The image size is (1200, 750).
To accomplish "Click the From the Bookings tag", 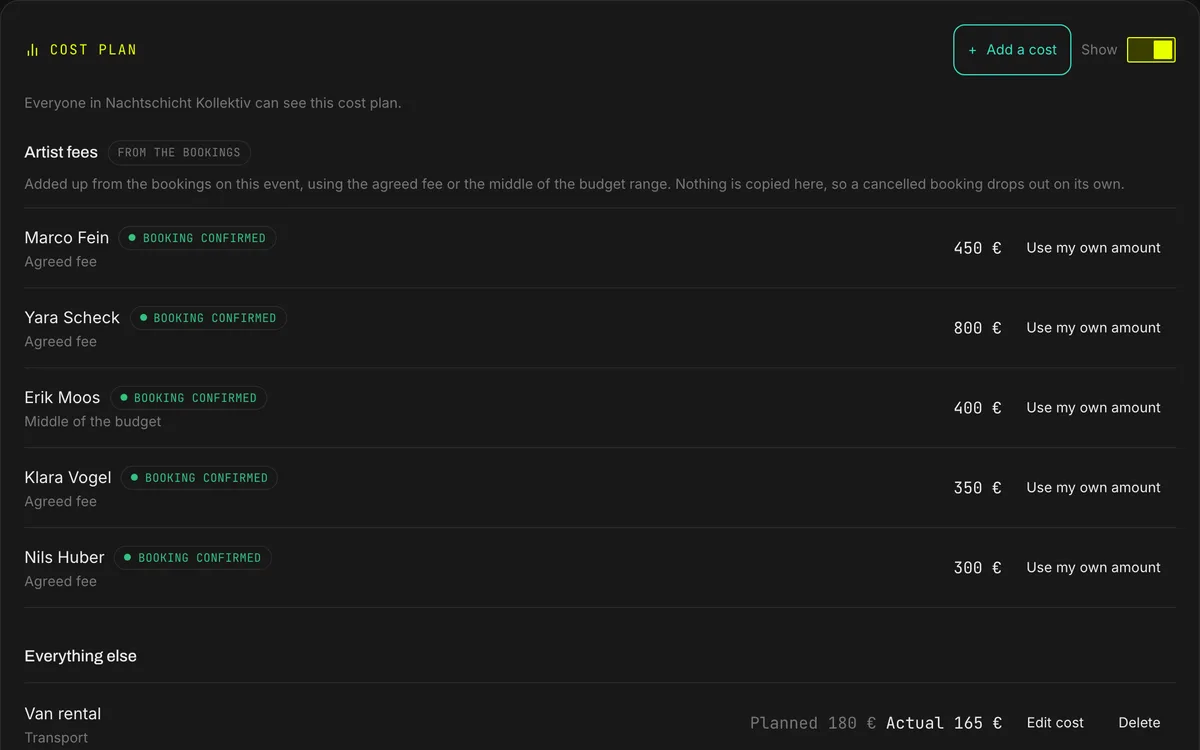I will (179, 153).
